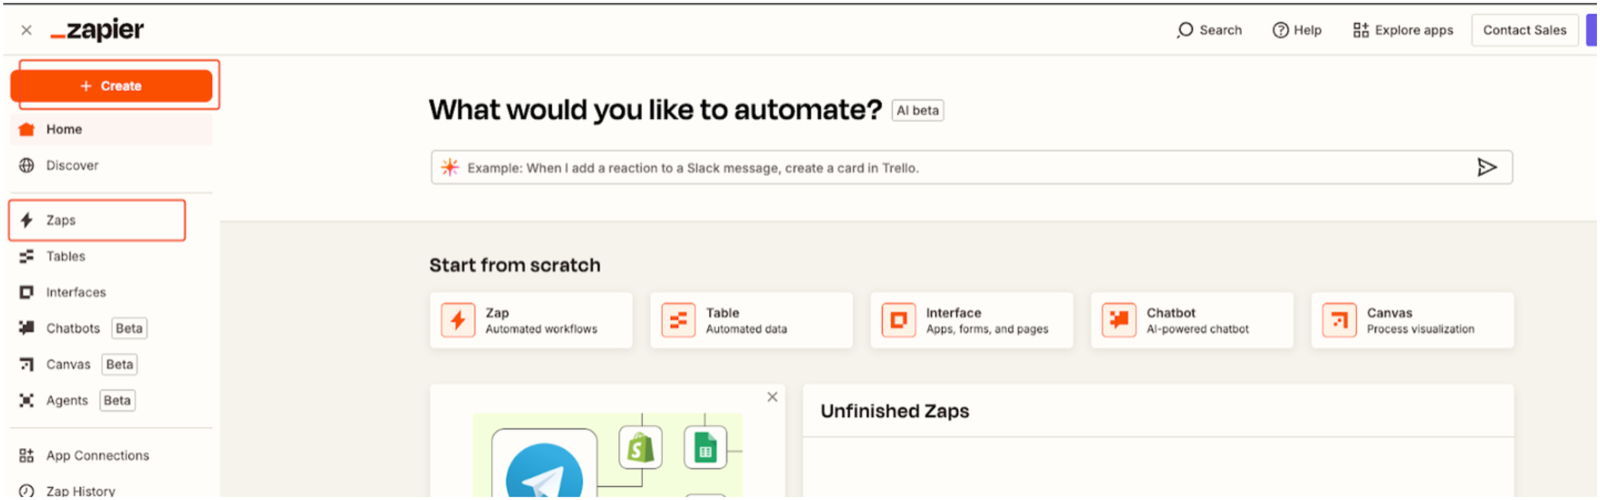Click the Beta badge next to Chatbots
This screenshot has height=500, width=1600.
(x=129, y=328)
